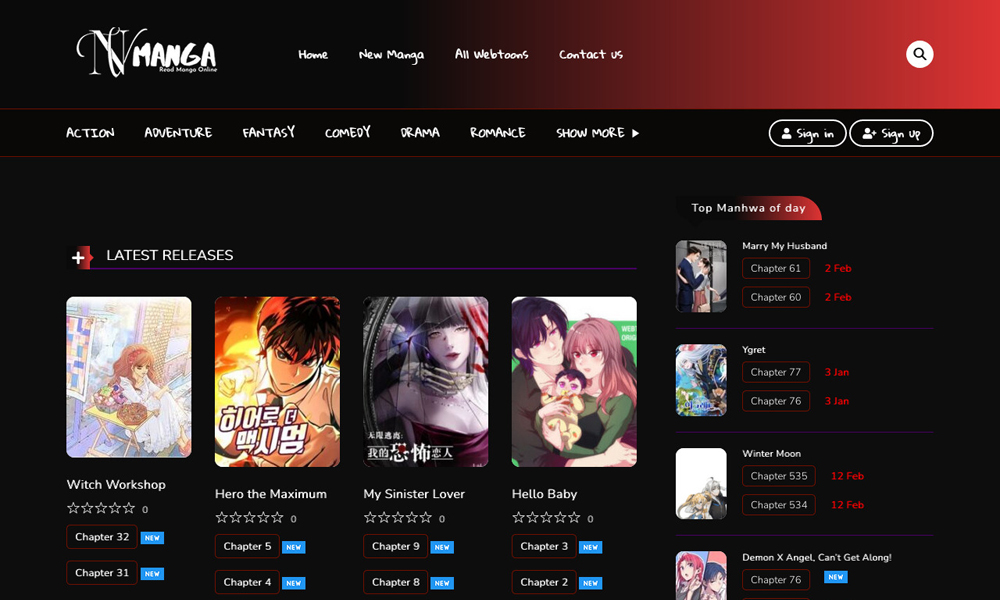This screenshot has width=1000, height=600.
Task: Click the NV Manga logo
Action: tap(147, 53)
